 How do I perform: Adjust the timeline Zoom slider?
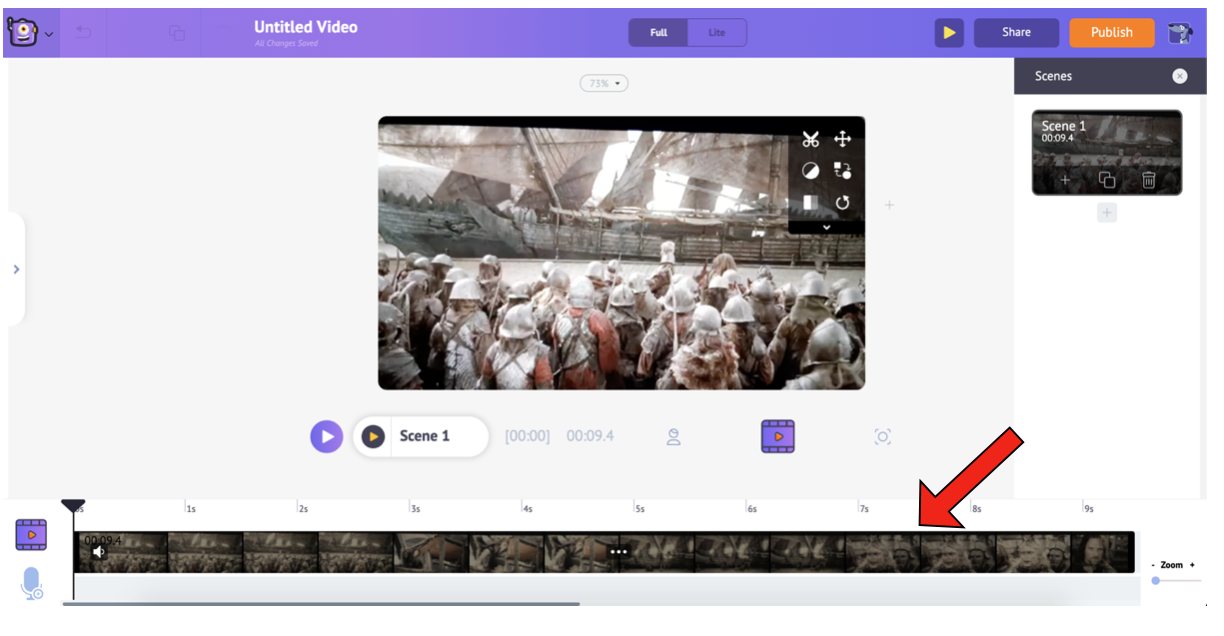(1157, 580)
